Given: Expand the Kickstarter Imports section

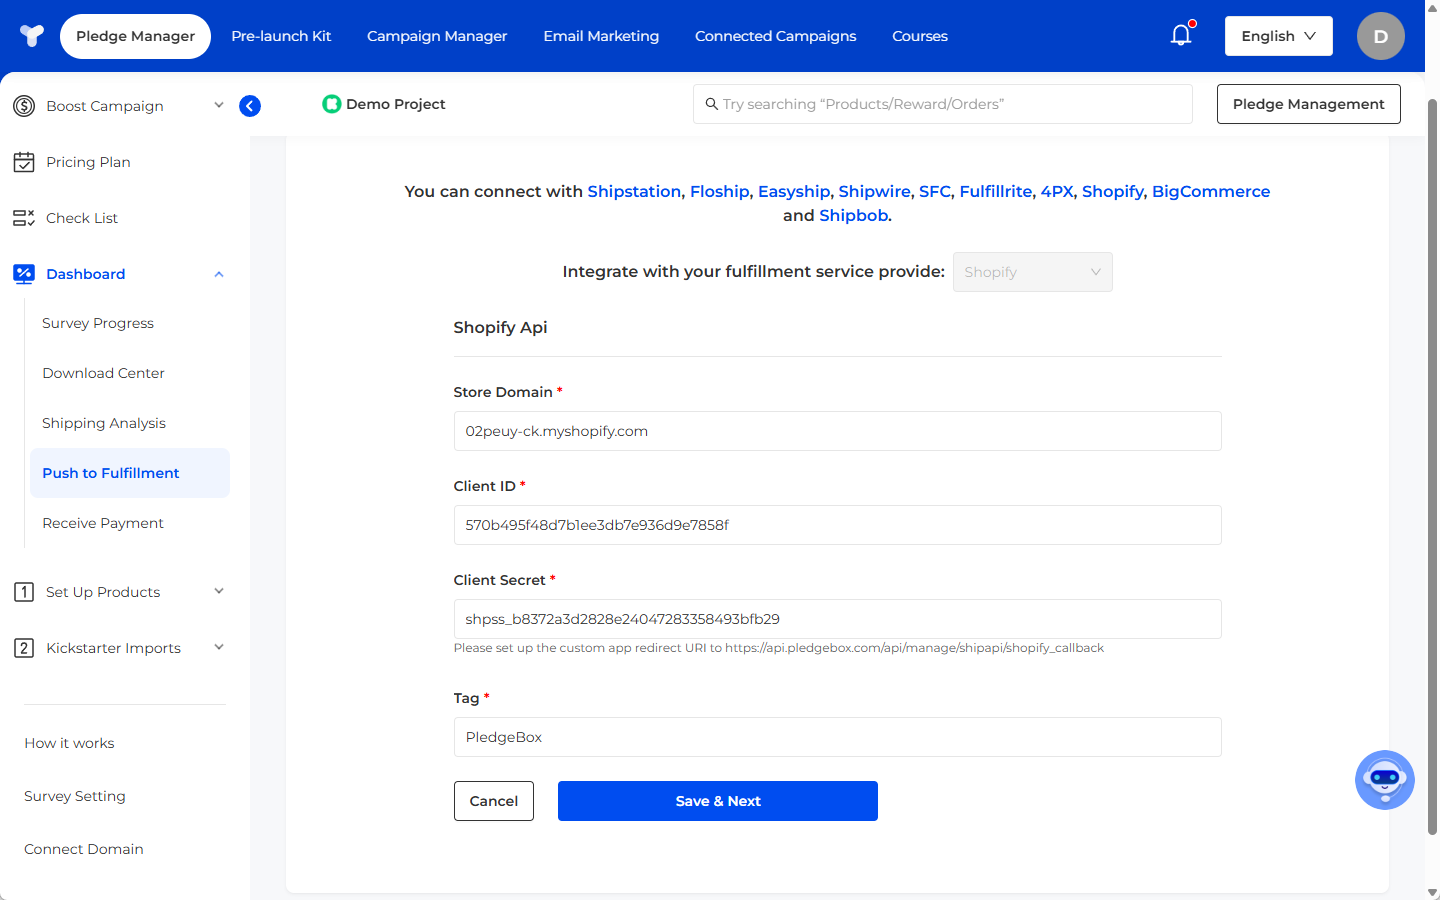Looking at the screenshot, I should point(219,648).
